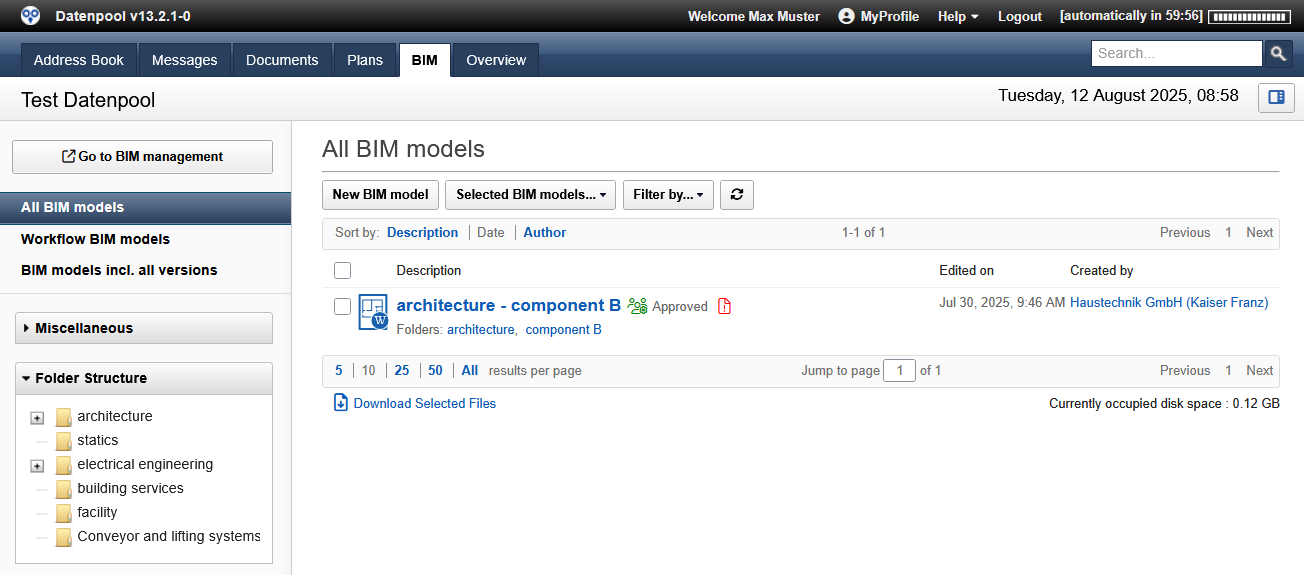1304x575 pixels.
Task: Switch to the Messages tab
Action: (x=185, y=60)
